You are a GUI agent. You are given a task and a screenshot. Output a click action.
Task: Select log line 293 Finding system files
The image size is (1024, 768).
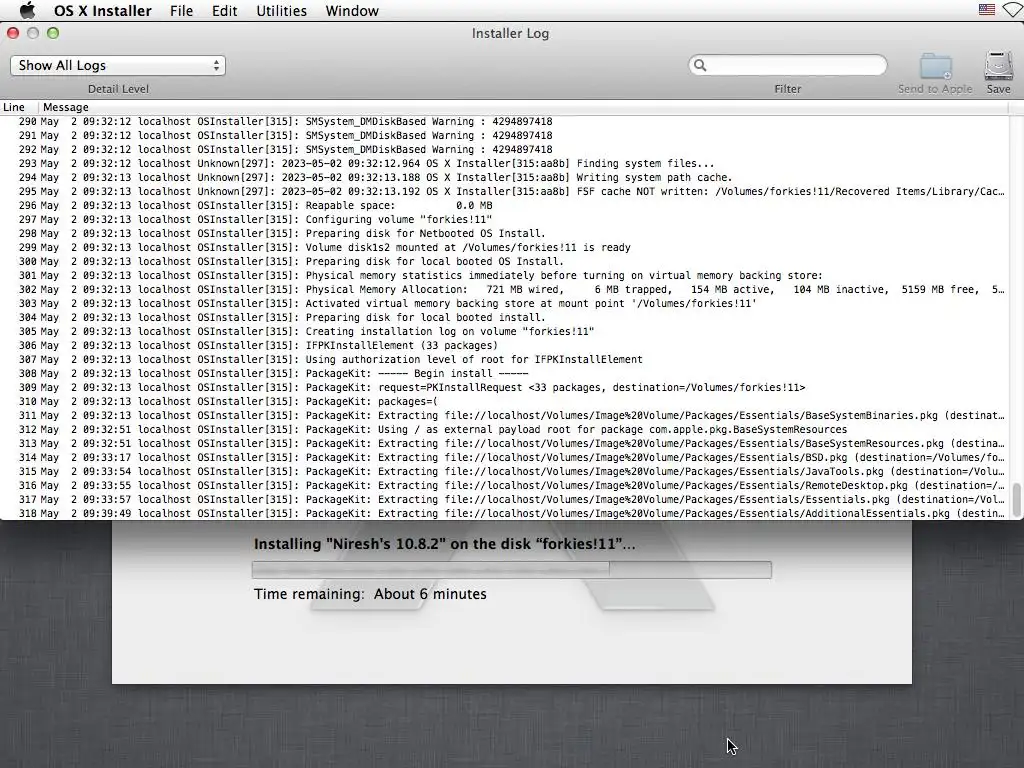[x=504, y=163]
